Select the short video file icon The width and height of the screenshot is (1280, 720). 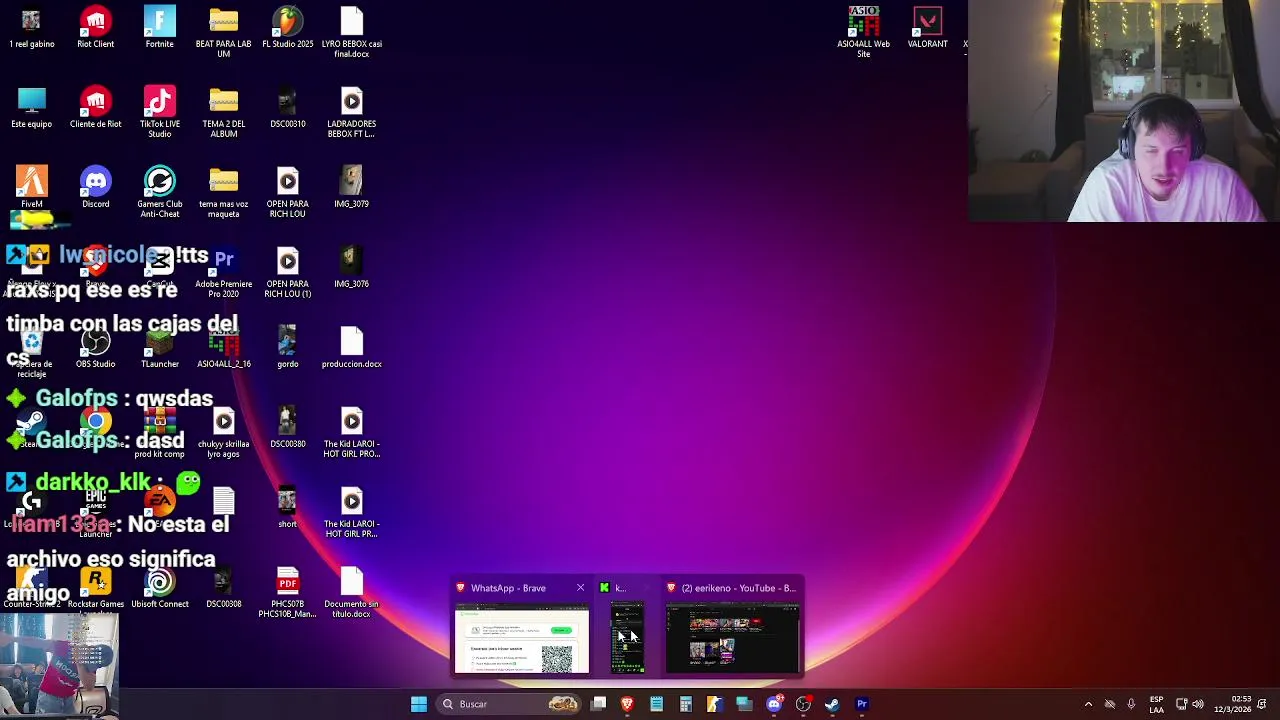(288, 508)
